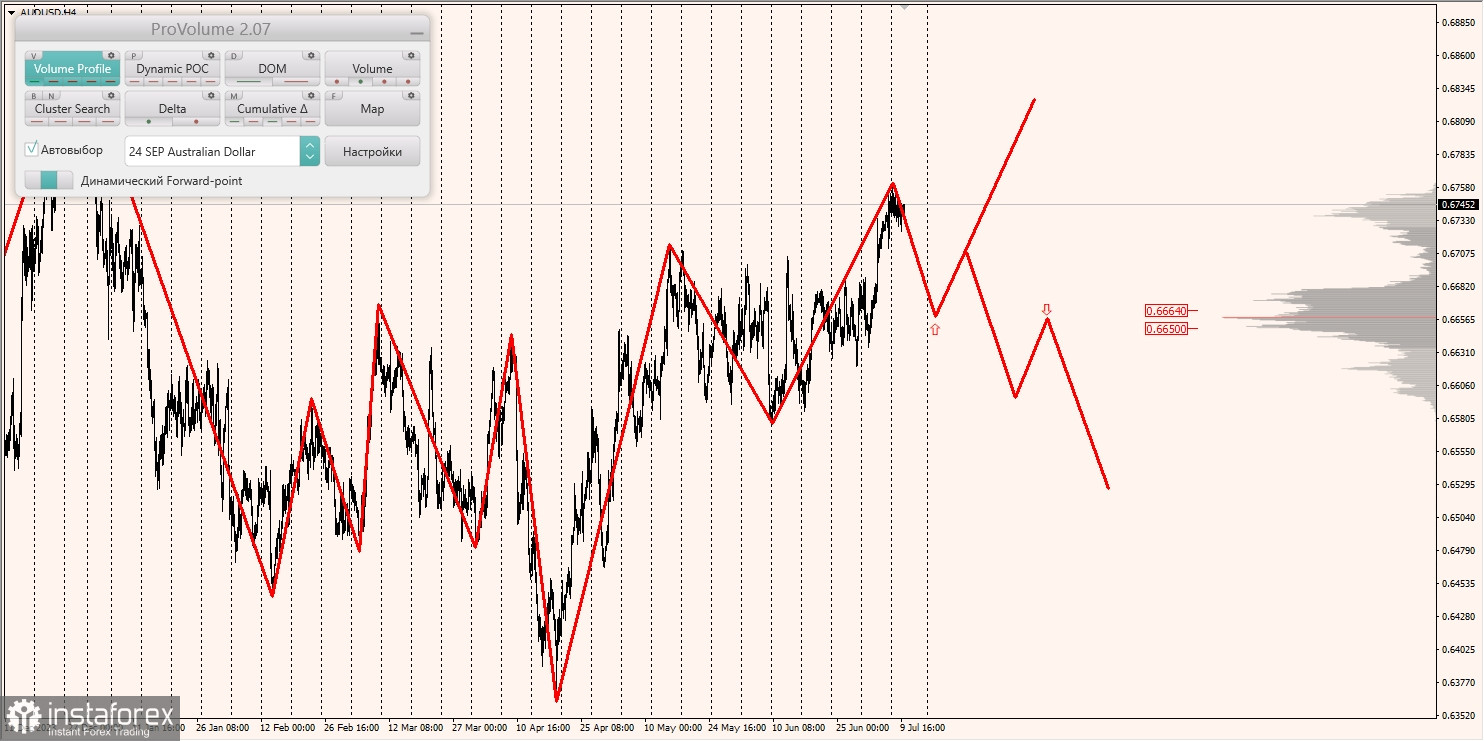
Task: Activate the Delta button
Action: point(172,109)
